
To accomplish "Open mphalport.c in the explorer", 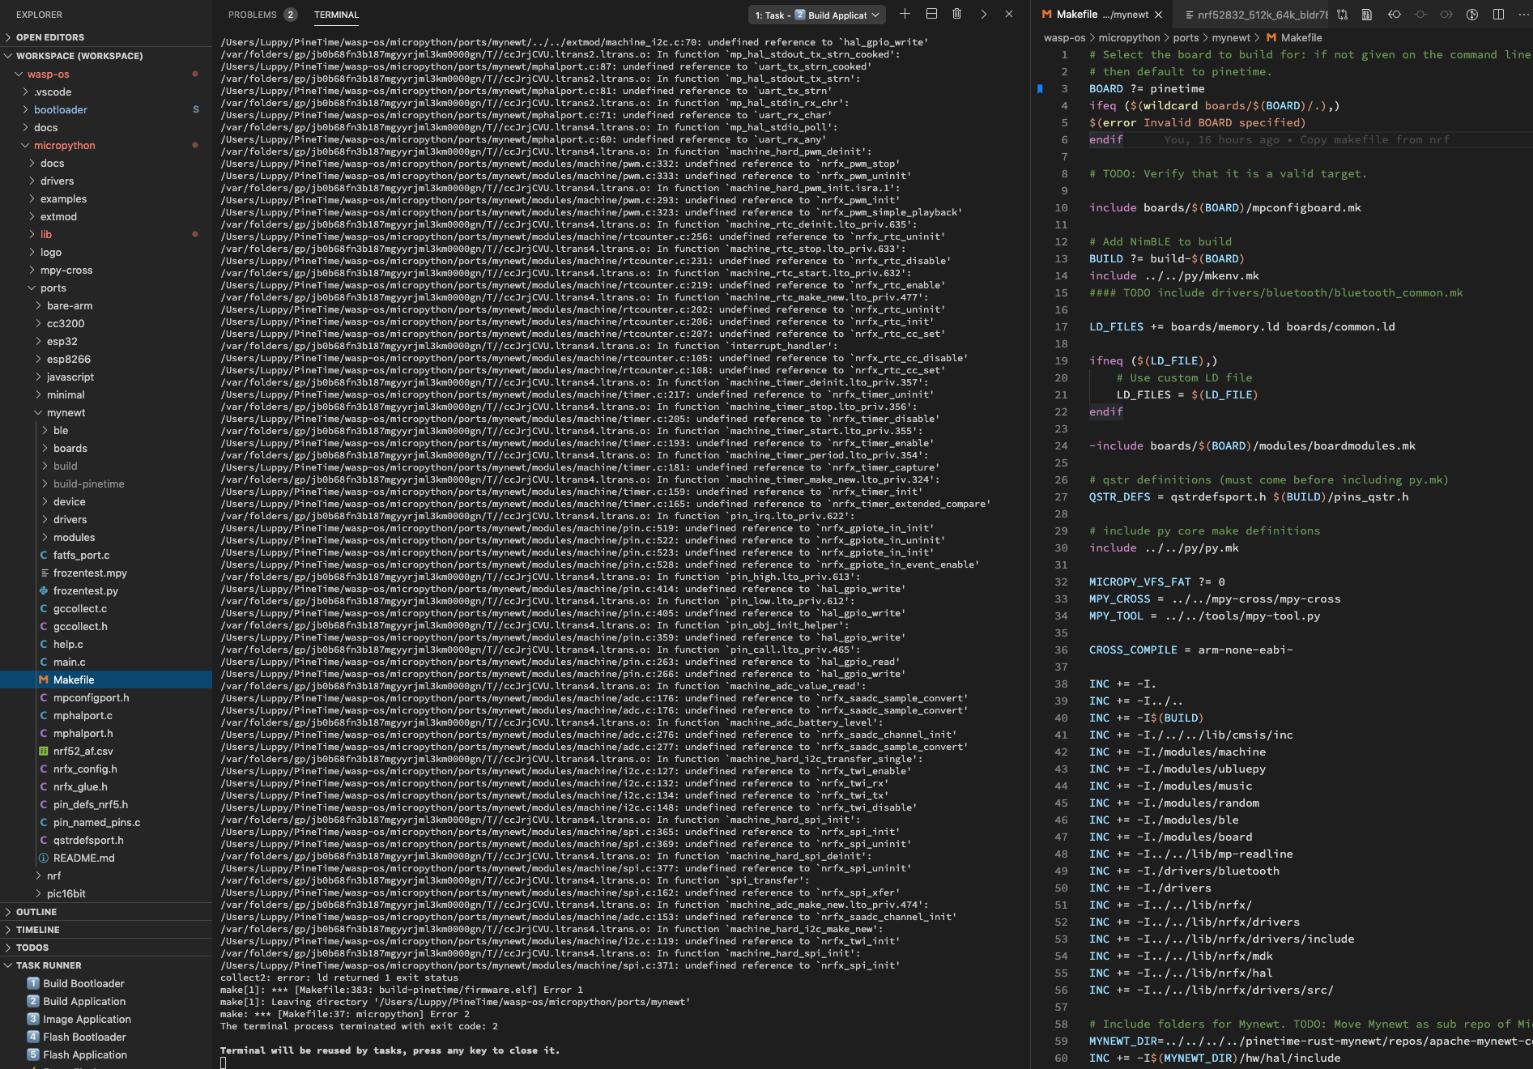I will click(83, 716).
